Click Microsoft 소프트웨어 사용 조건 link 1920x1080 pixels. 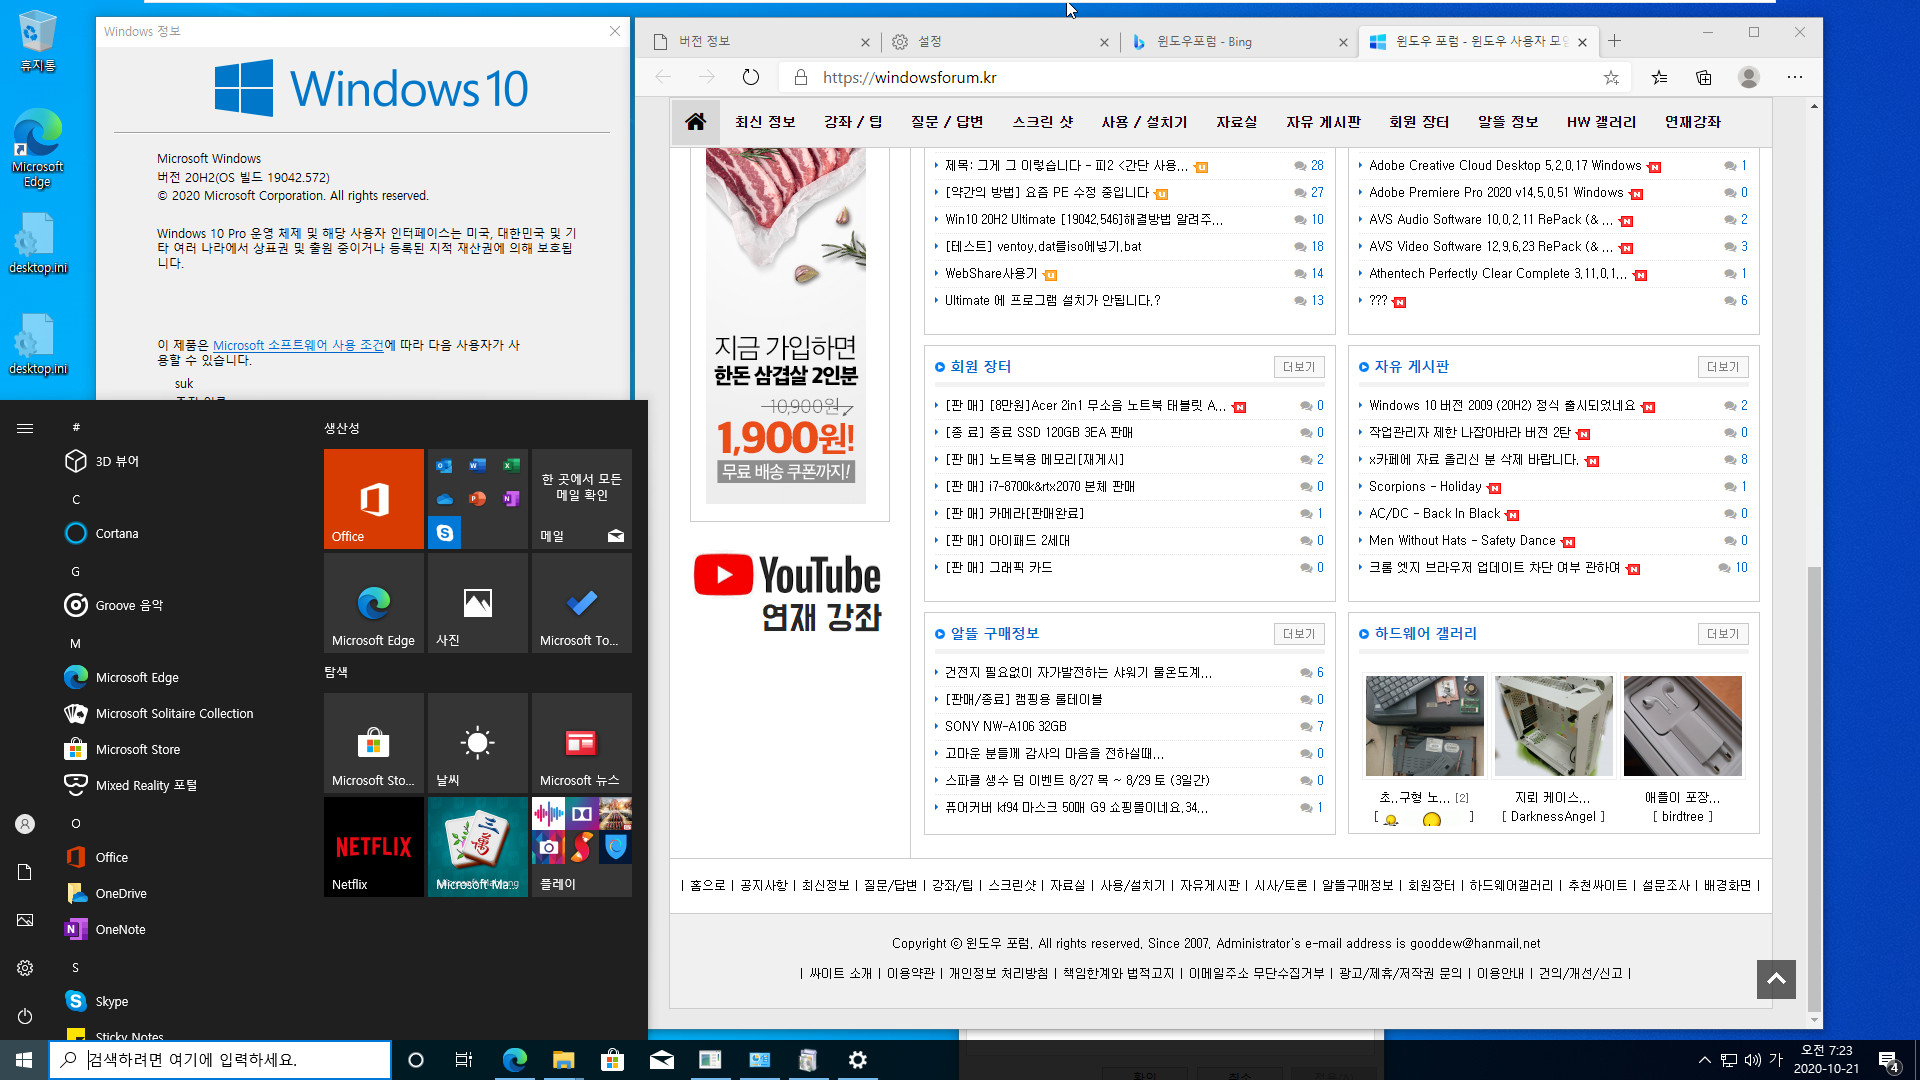pyautogui.click(x=298, y=345)
